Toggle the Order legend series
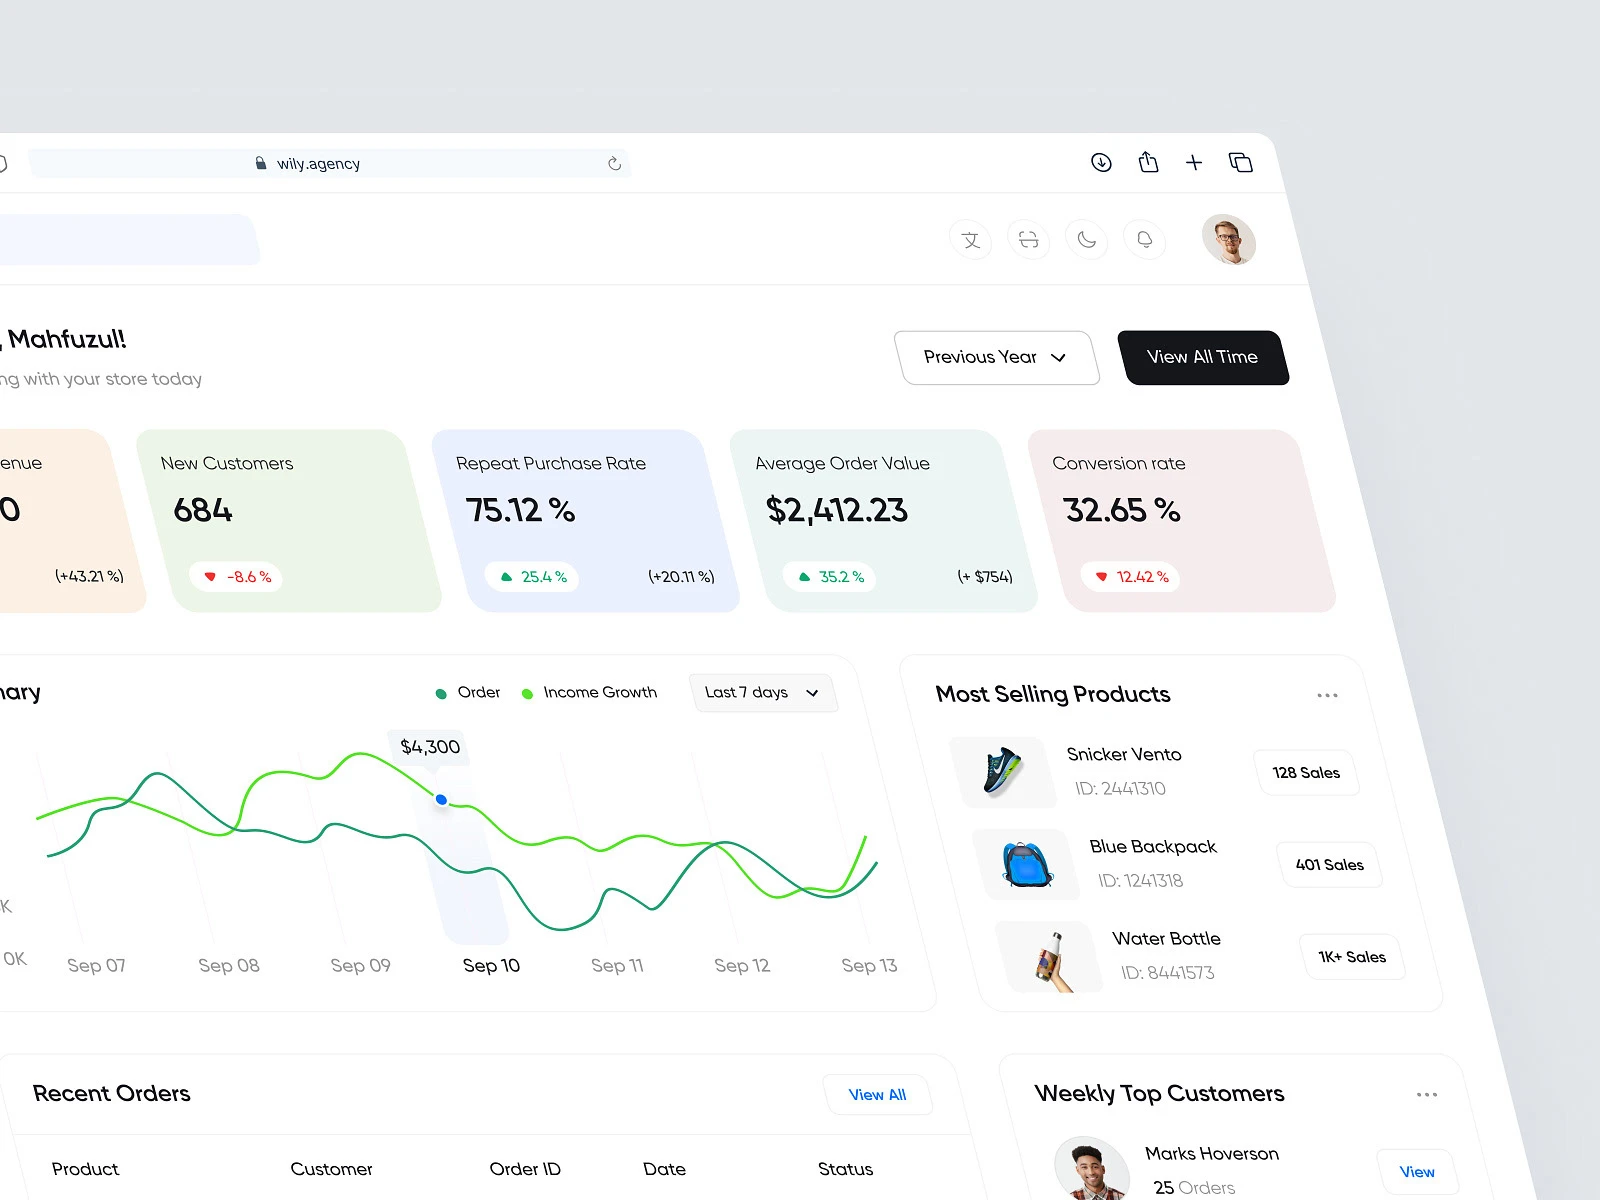1600x1200 pixels. pyautogui.click(x=468, y=692)
